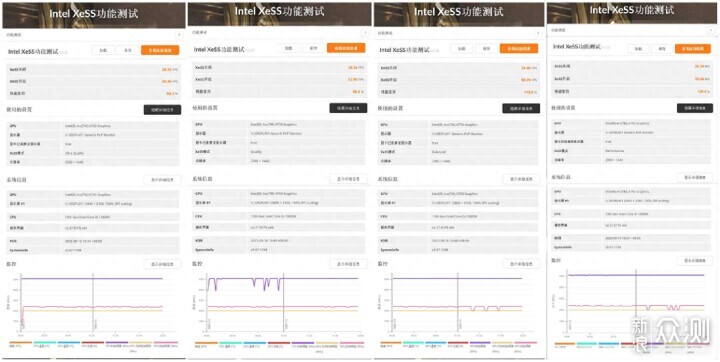
Task: Show 系统信息 details in Quality mode panel
Action: click(349, 178)
